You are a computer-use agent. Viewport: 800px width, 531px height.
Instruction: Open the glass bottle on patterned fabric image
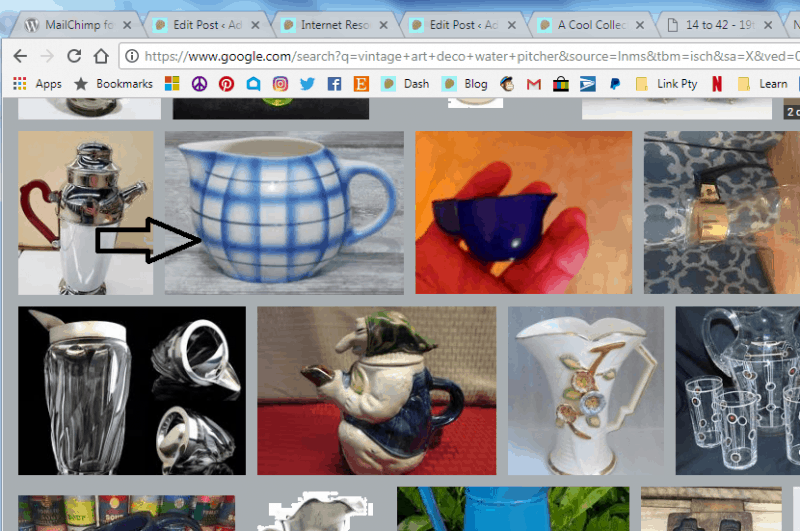pos(722,213)
